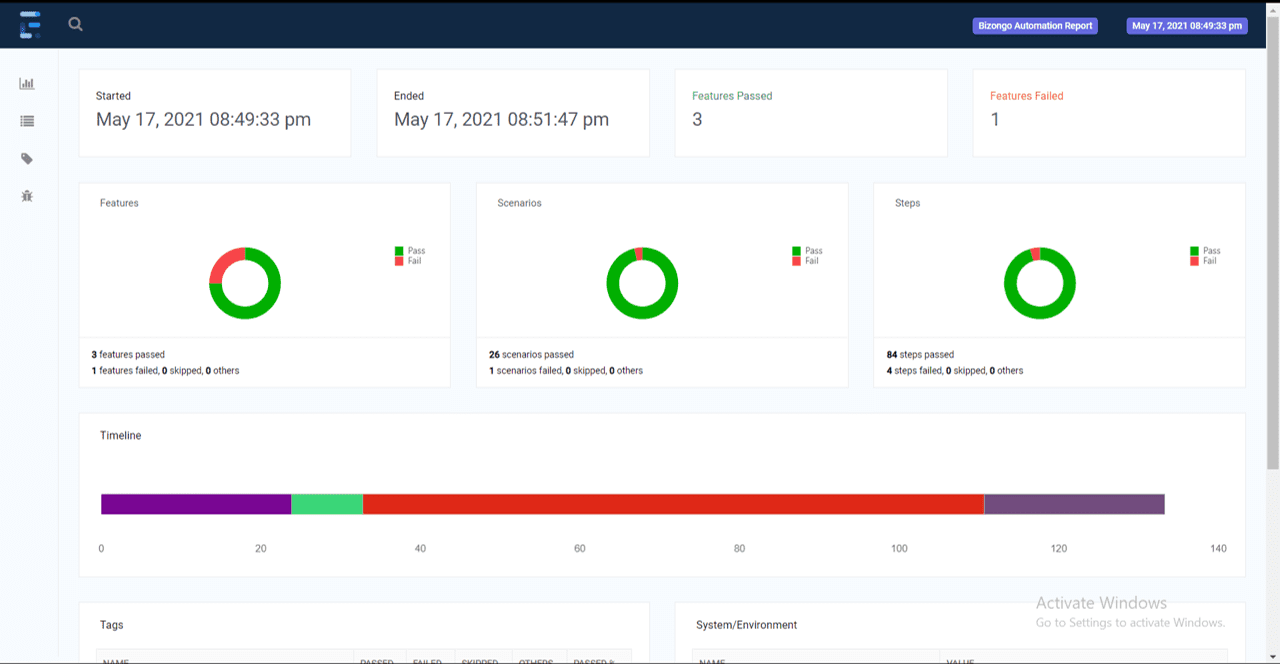The image size is (1280, 664).
Task: Click the red timeline segment
Action: [x=673, y=504]
